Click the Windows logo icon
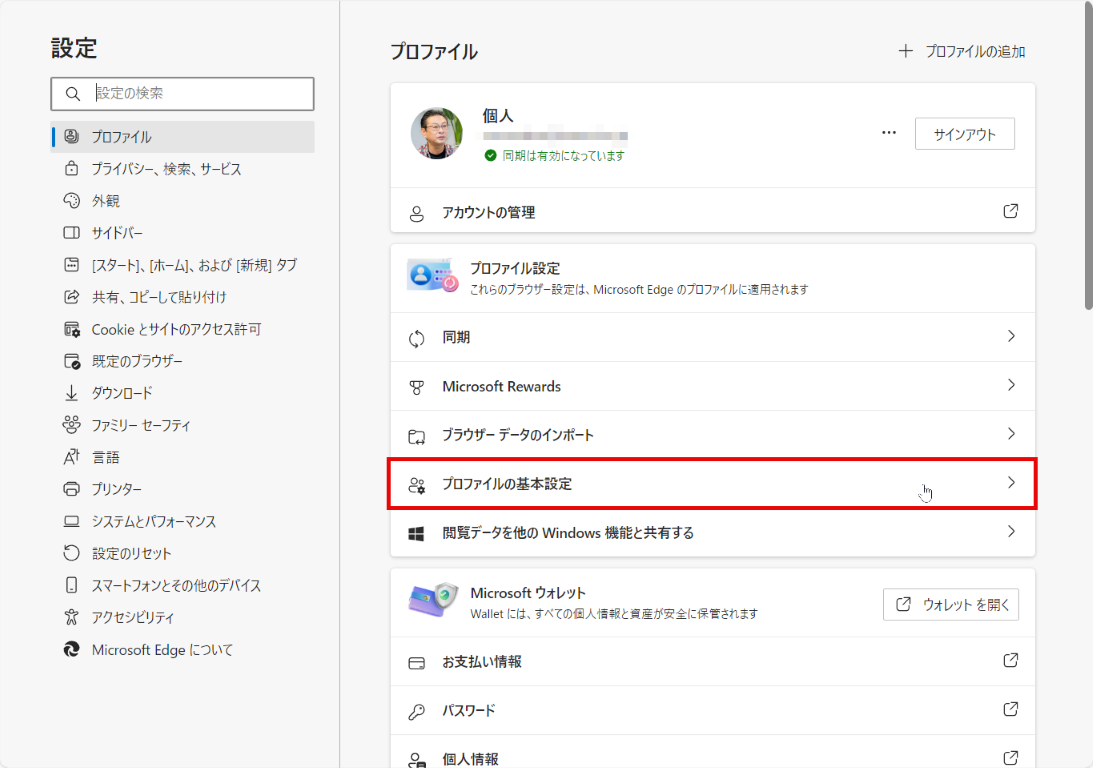The width and height of the screenshot is (1093, 768). pyautogui.click(x=416, y=534)
